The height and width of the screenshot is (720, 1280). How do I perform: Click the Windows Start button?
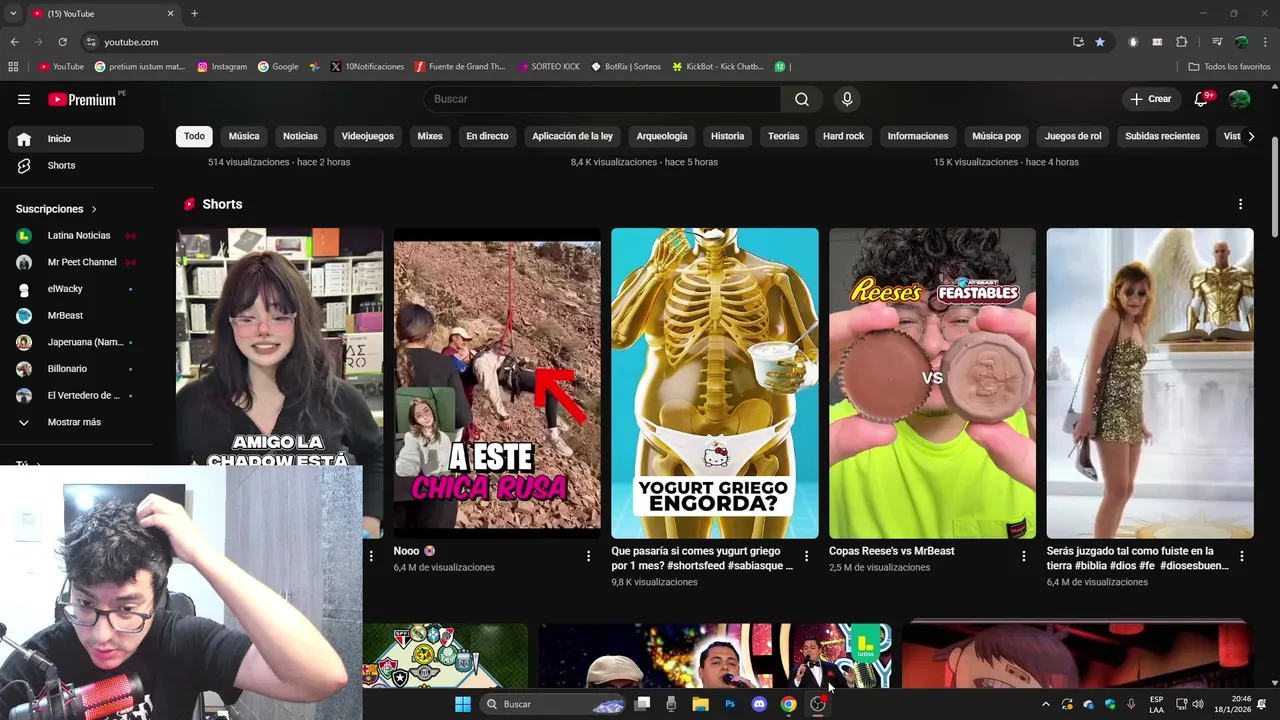coord(463,704)
